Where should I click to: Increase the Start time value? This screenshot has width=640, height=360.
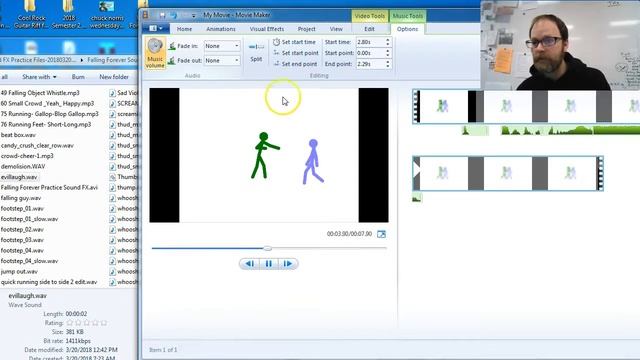(388, 40)
